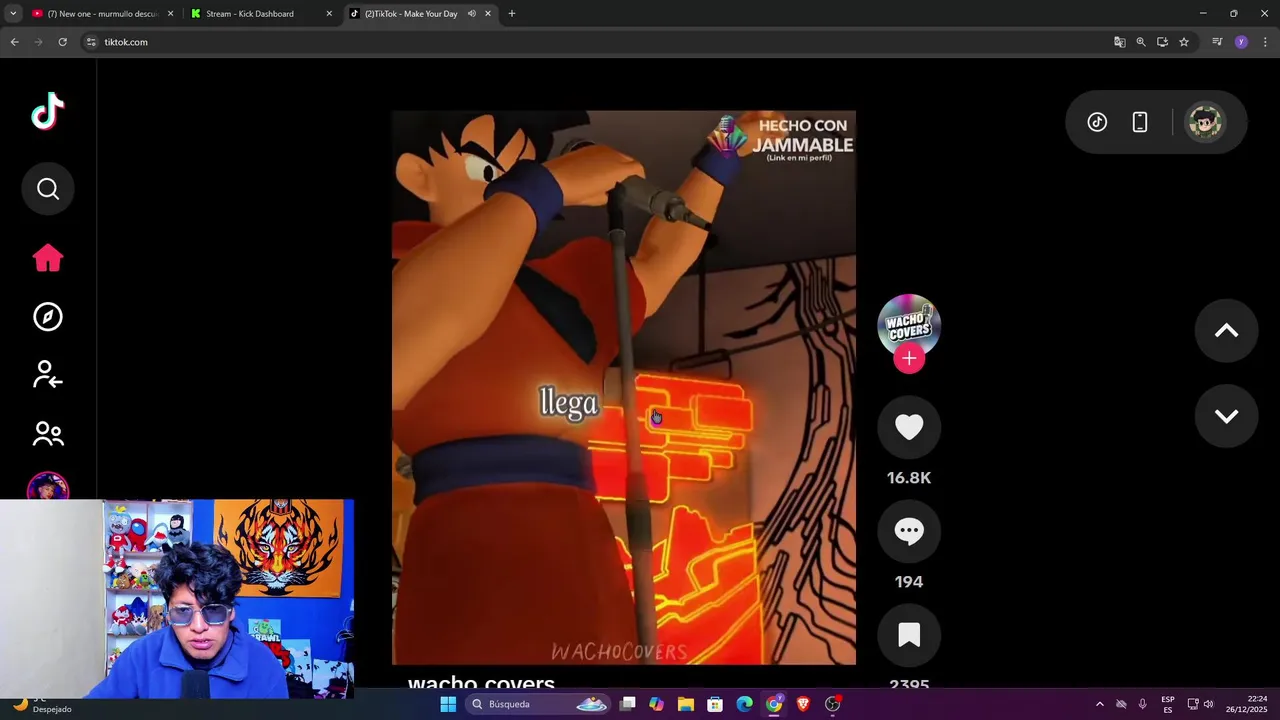The image size is (1280, 720).
Task: Open the TikTok coins icon in the top pill
Action: (1097, 122)
